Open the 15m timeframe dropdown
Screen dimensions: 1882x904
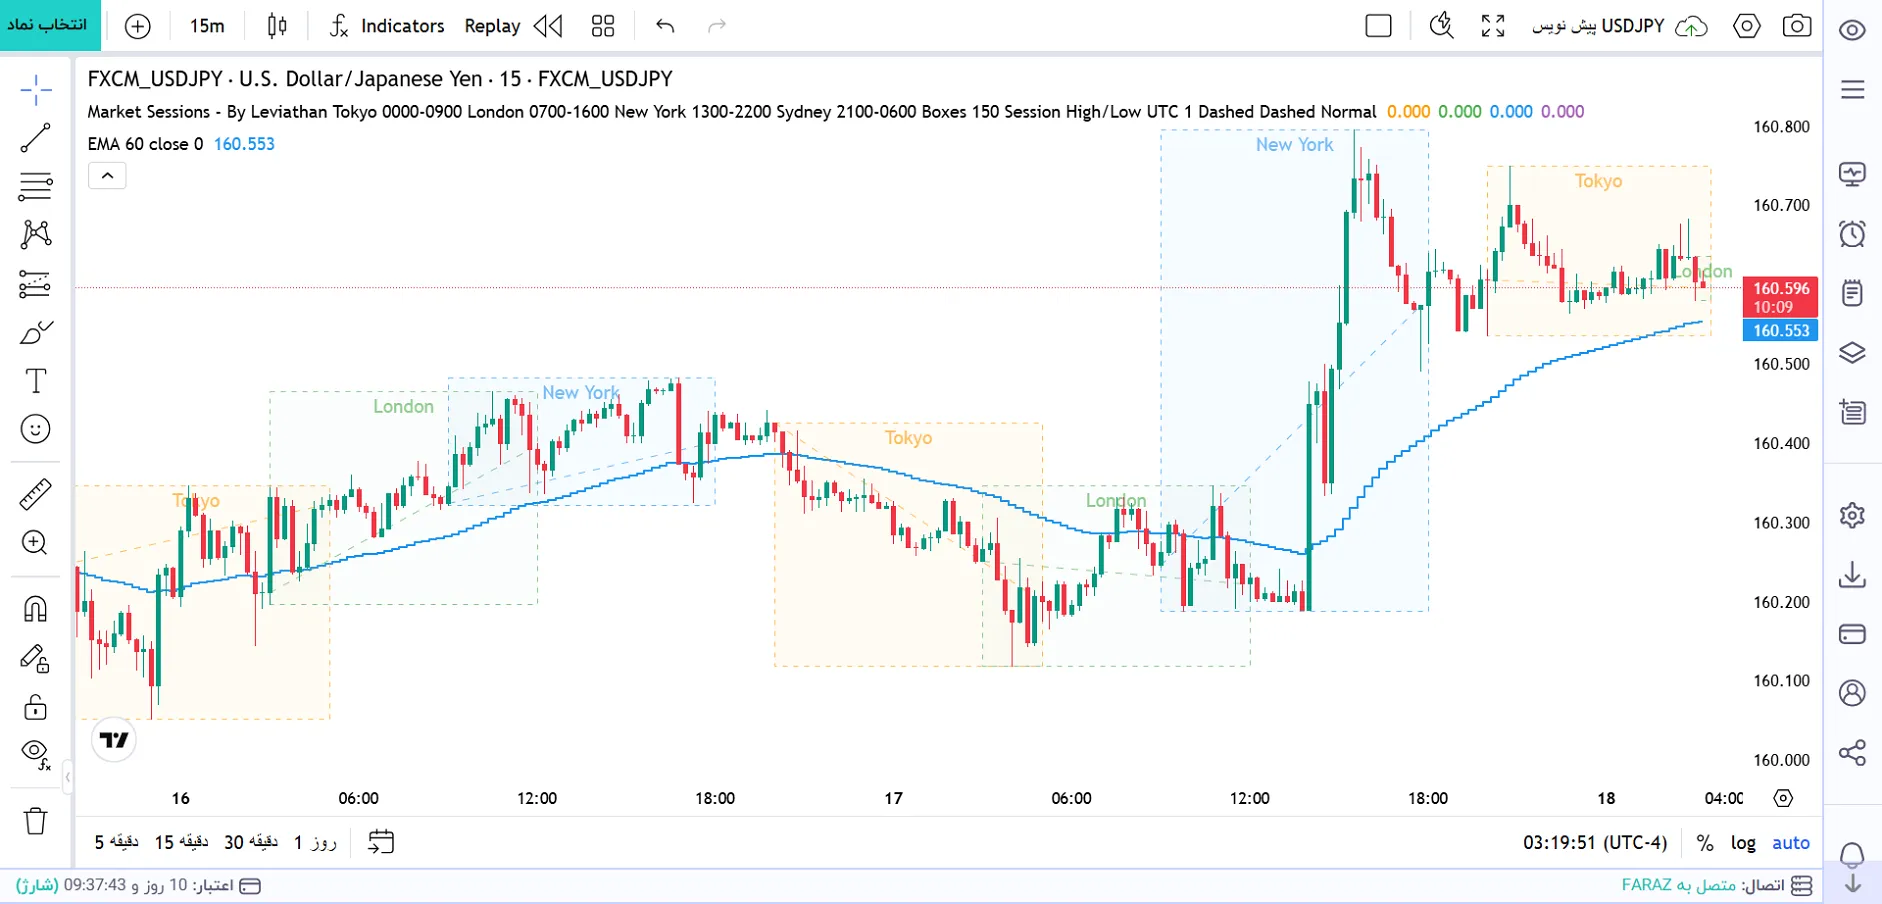coord(207,26)
